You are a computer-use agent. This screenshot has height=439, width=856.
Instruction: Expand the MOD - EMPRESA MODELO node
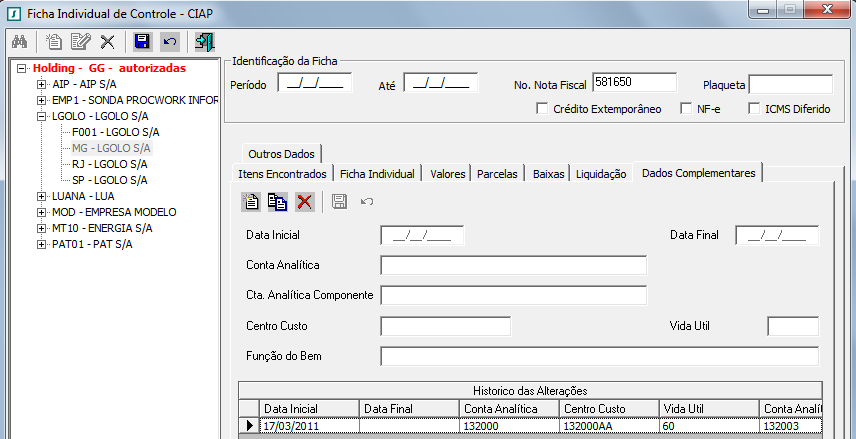click(x=42, y=212)
